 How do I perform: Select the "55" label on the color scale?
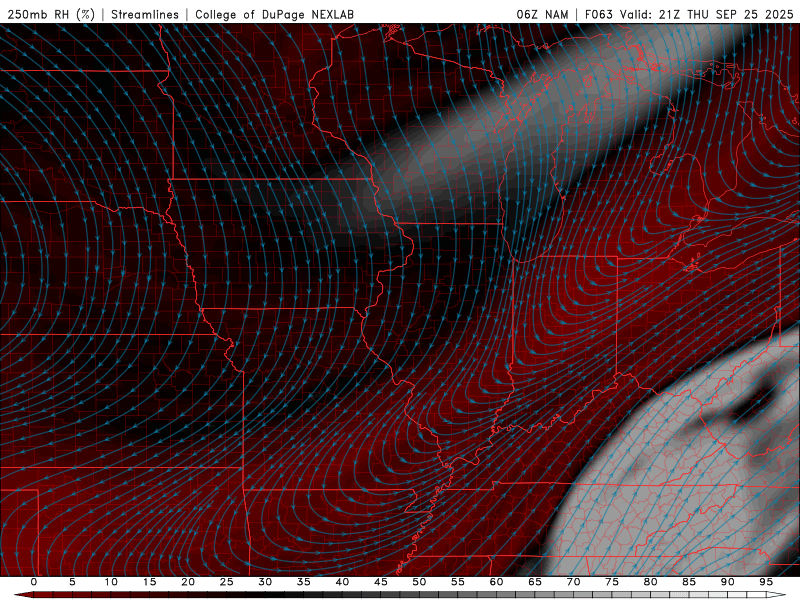(x=458, y=582)
